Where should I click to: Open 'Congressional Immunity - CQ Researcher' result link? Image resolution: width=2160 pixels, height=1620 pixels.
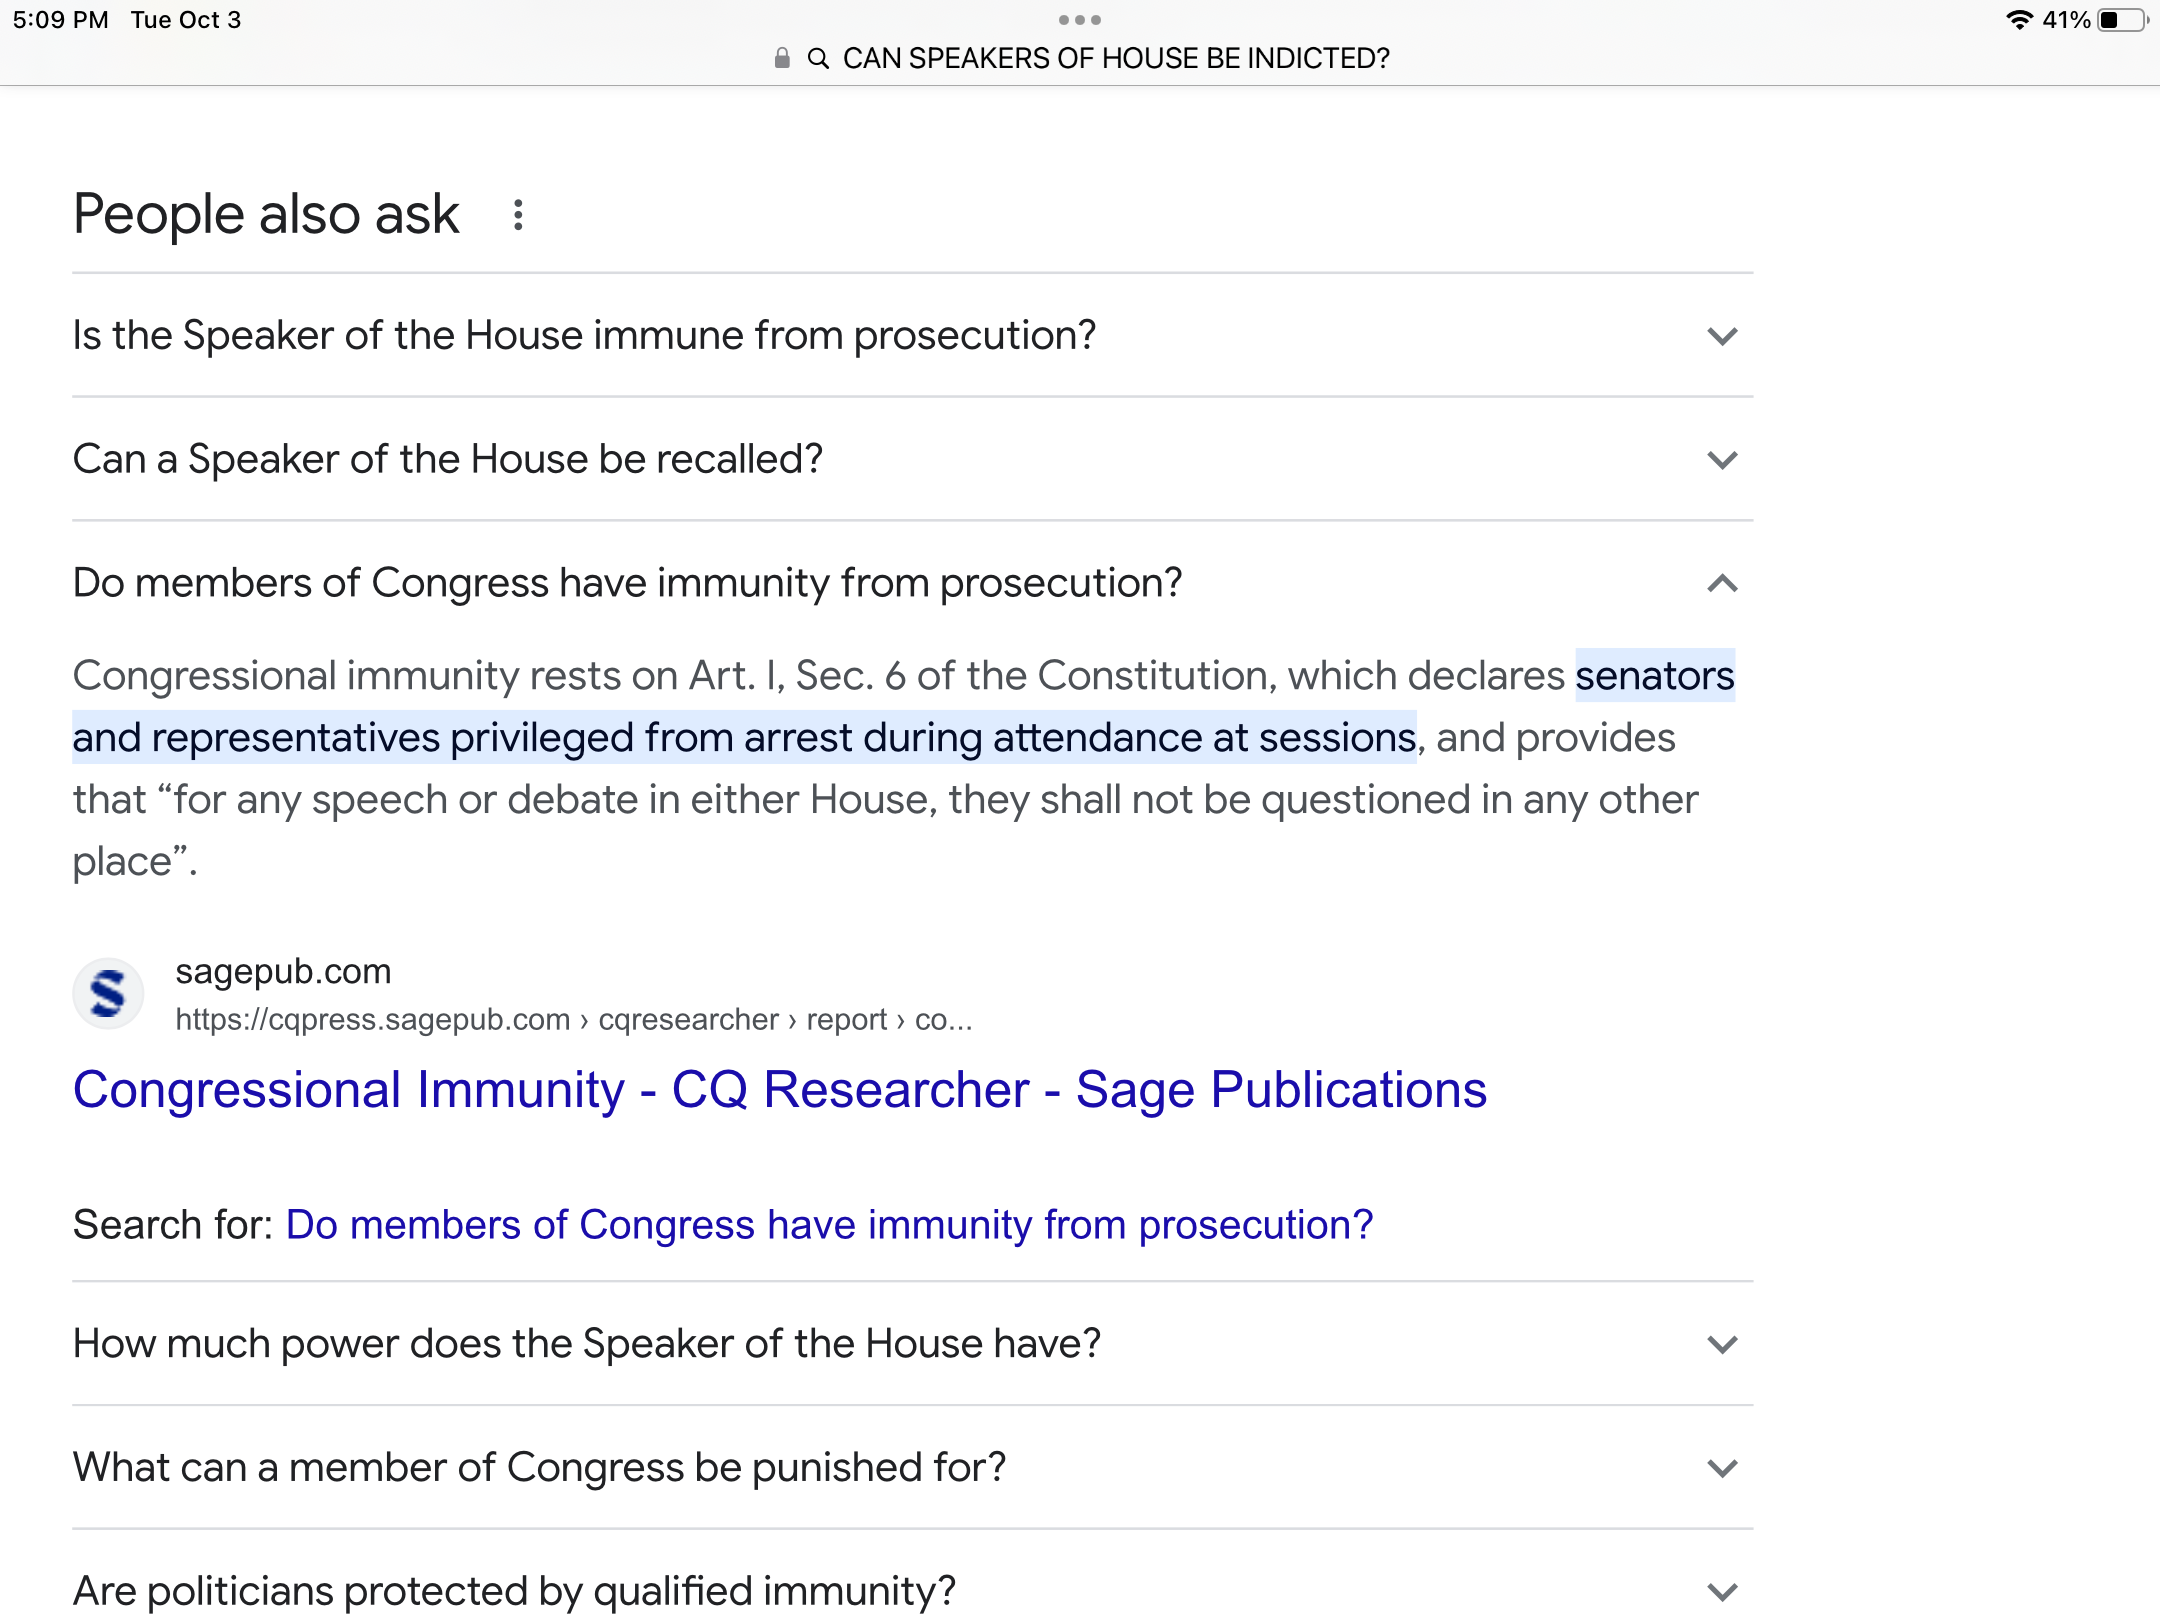tap(780, 1090)
